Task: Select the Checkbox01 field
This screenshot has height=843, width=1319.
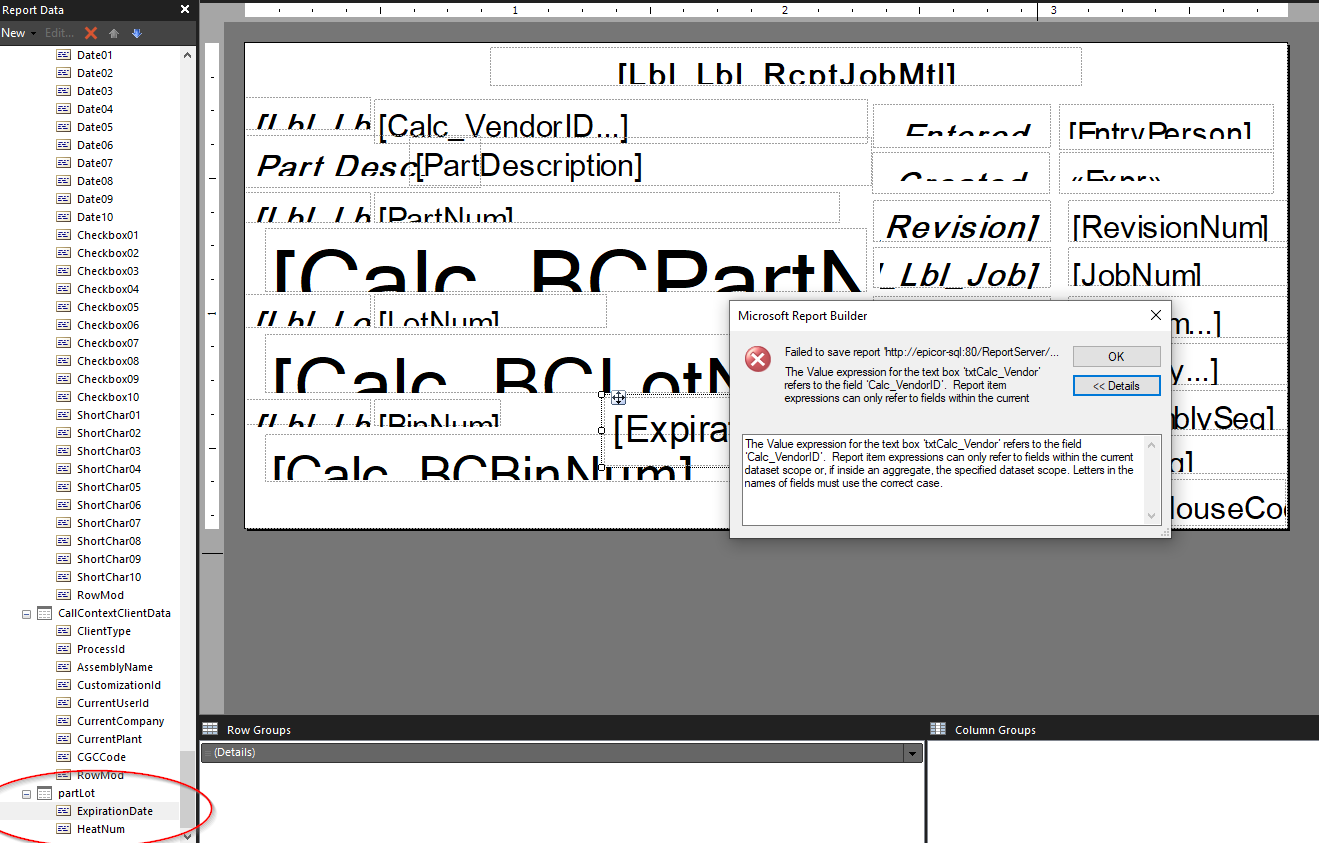Action: (108, 235)
